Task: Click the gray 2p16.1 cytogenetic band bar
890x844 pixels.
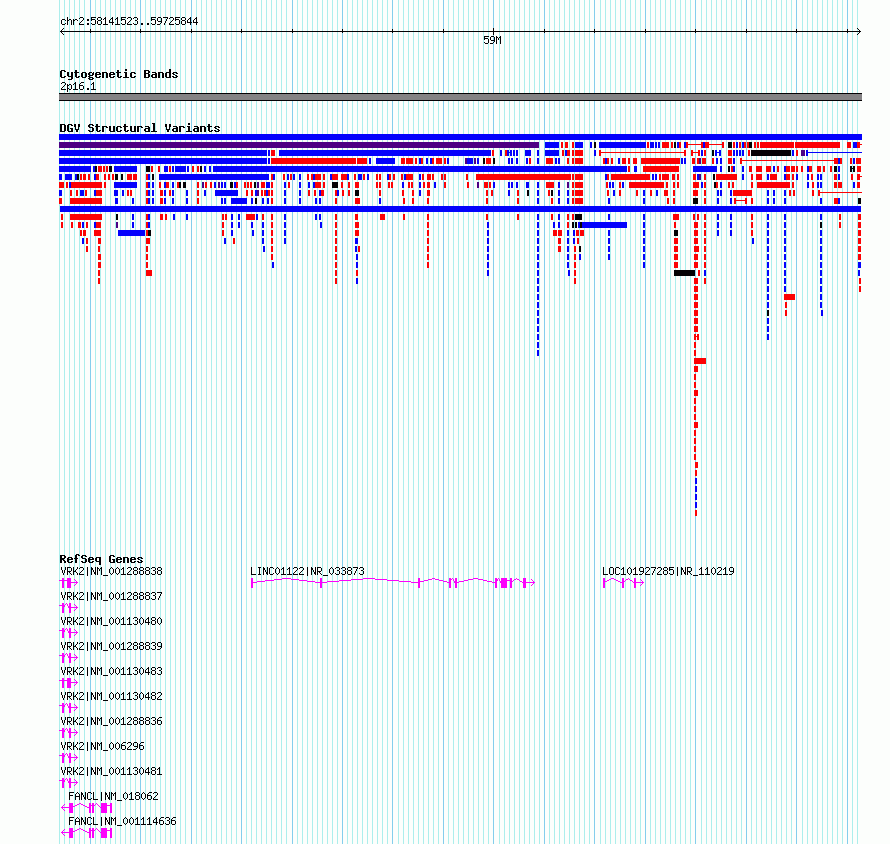Action: 460,97
